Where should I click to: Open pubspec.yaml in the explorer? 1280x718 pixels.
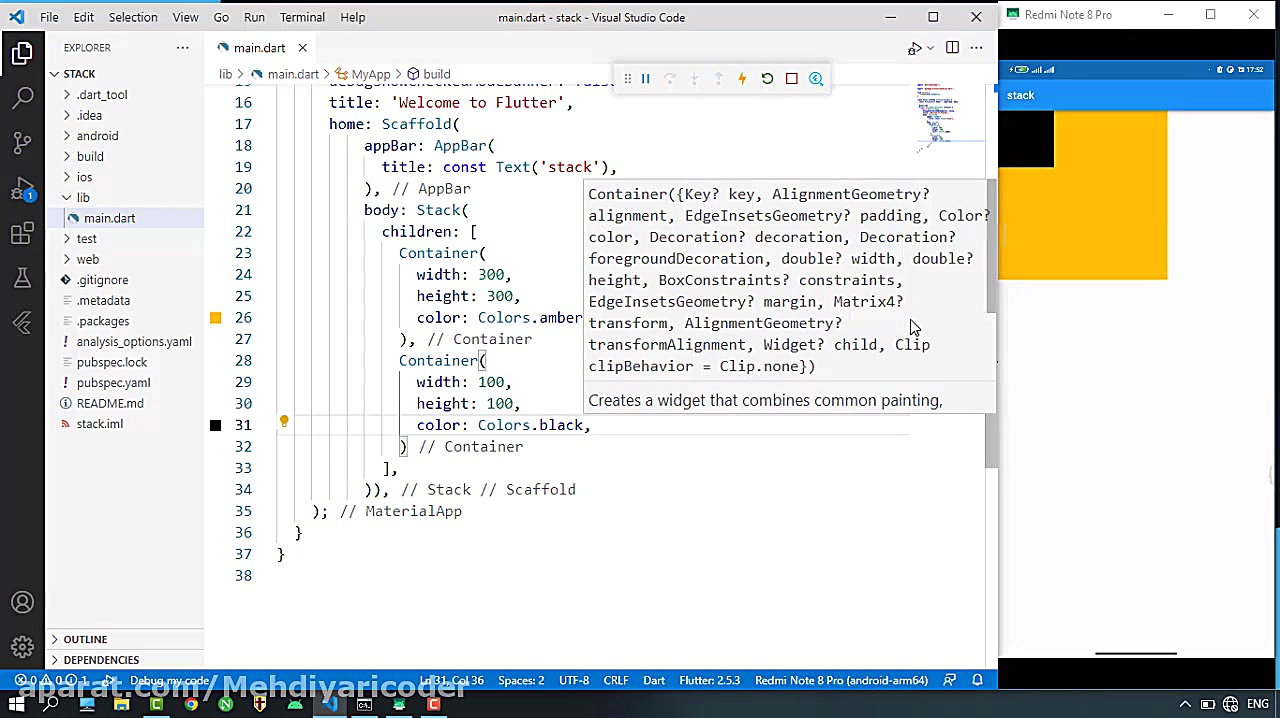coord(113,383)
